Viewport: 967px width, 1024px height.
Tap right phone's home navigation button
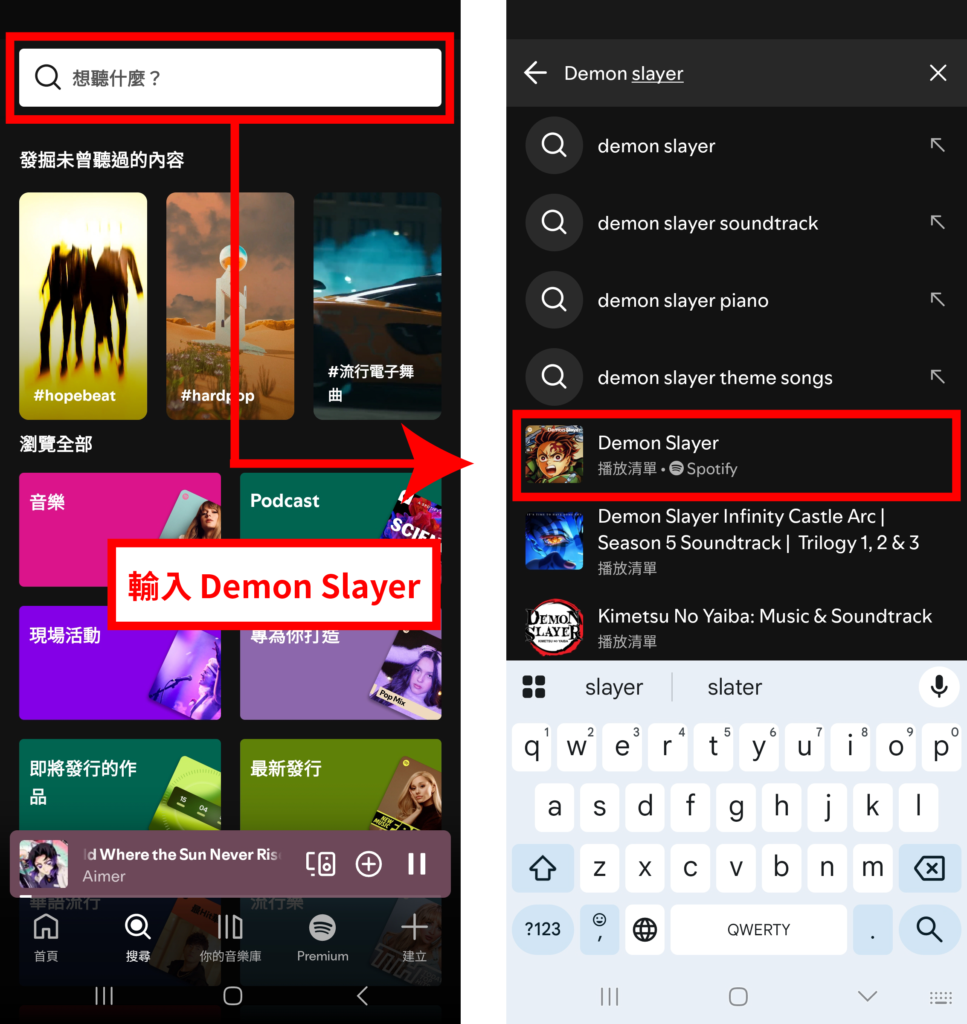(x=738, y=997)
